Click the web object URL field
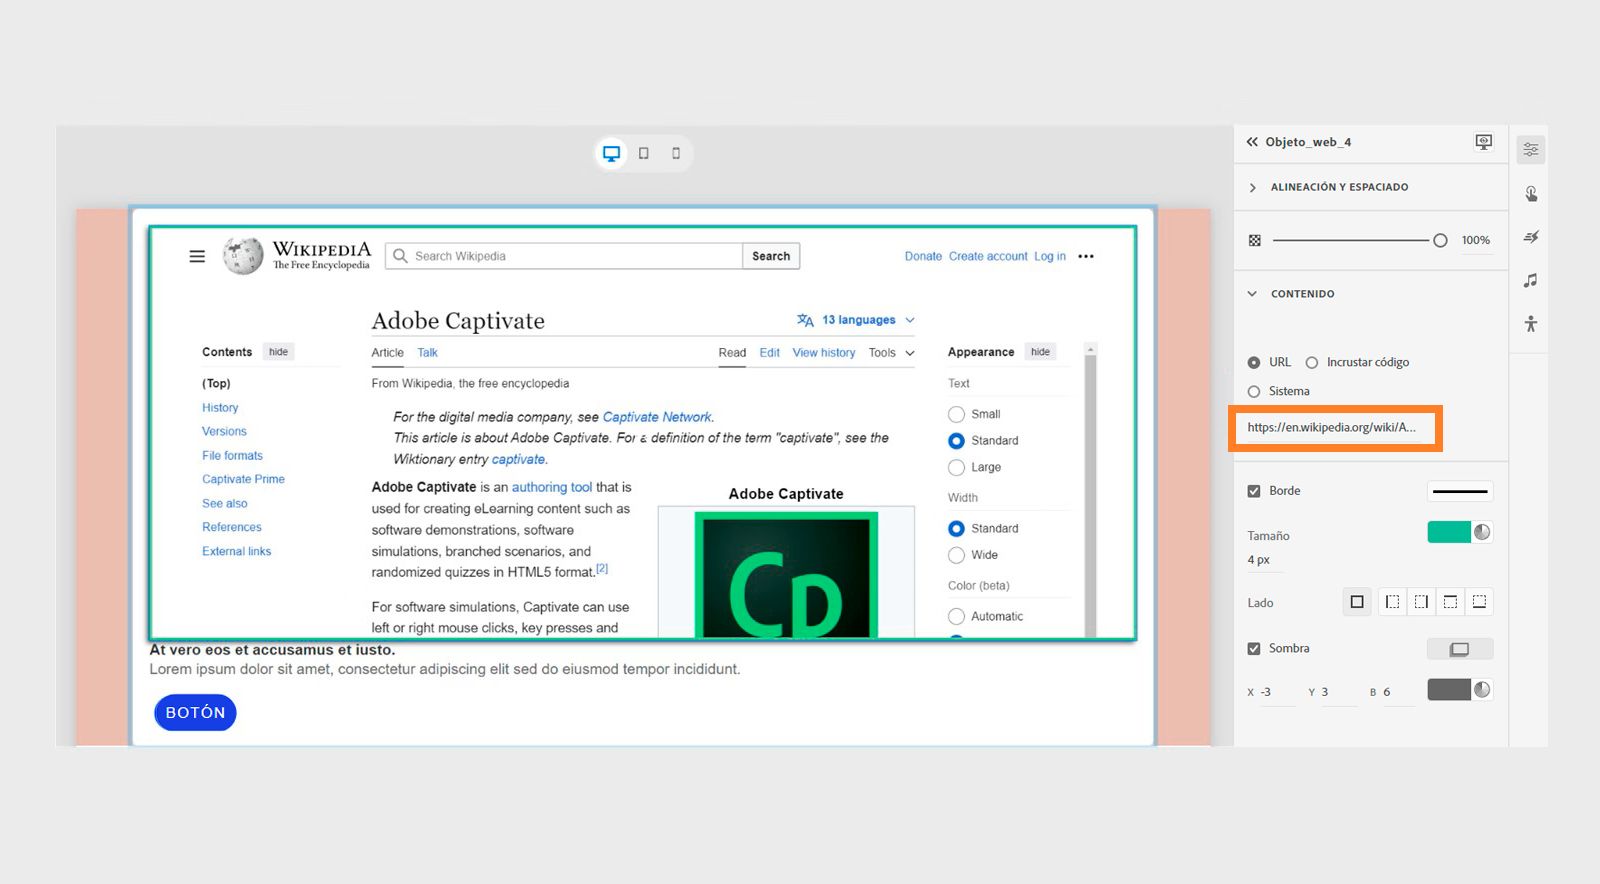 tap(1335, 428)
